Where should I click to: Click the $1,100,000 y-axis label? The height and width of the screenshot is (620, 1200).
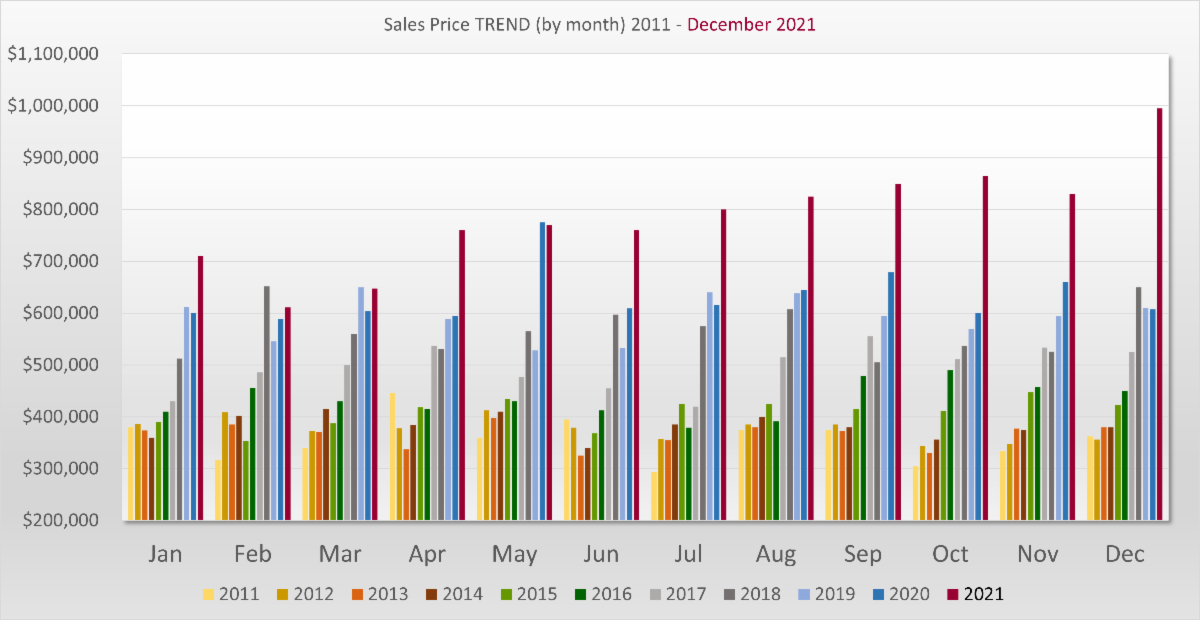pyautogui.click(x=51, y=54)
